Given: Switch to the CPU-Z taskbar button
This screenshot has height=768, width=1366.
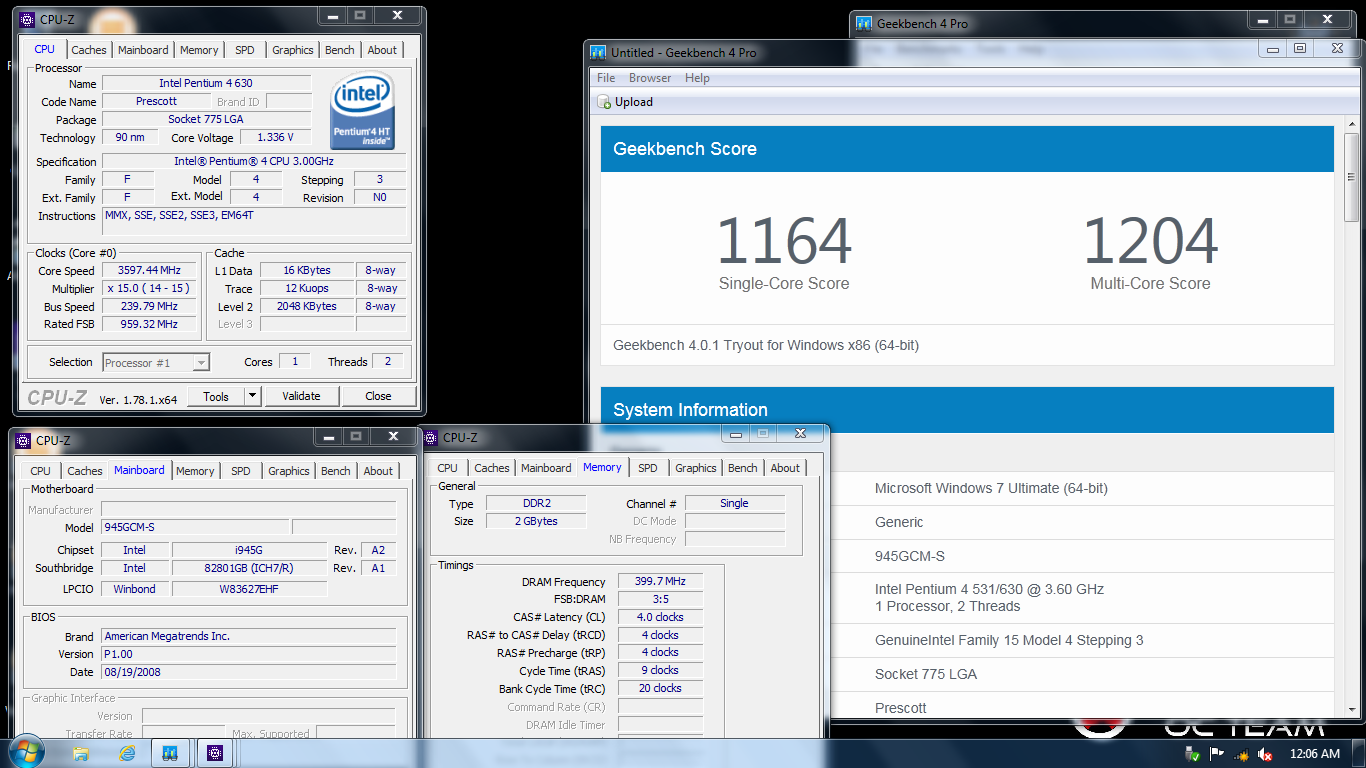Looking at the screenshot, I should [x=215, y=753].
